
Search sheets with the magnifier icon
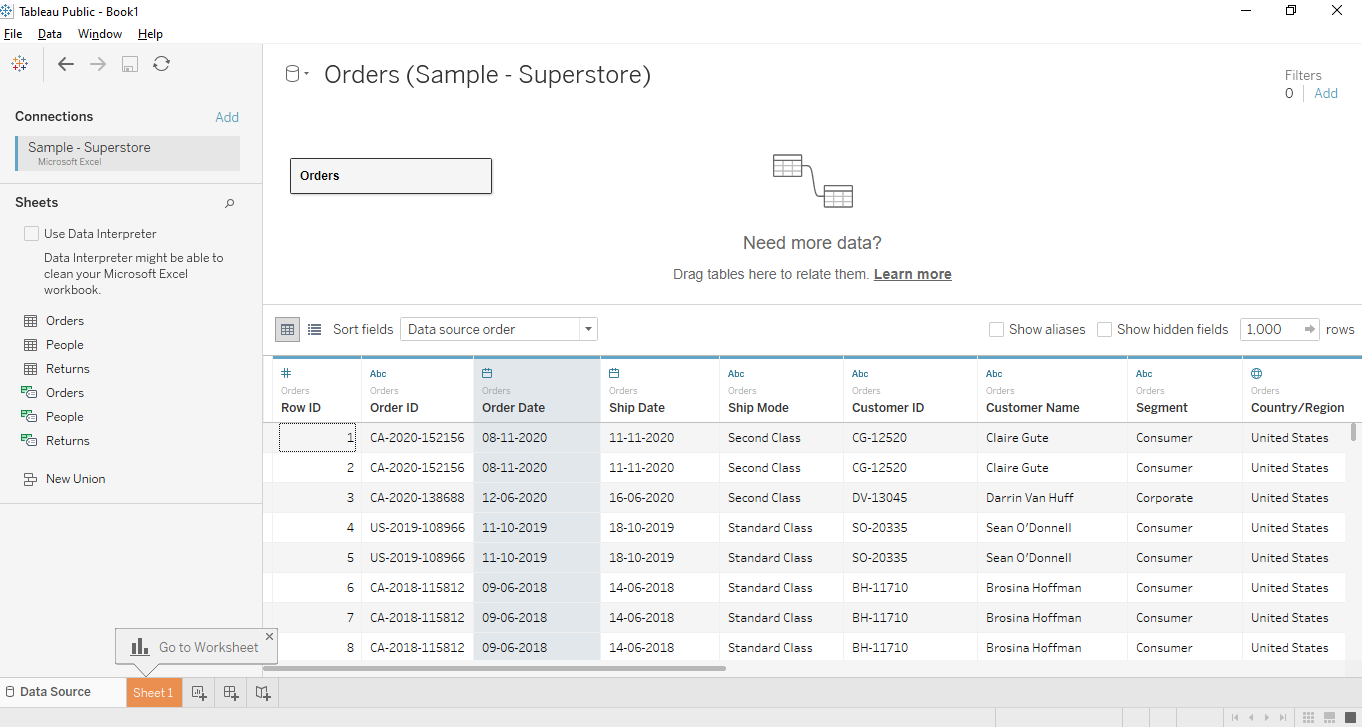(x=229, y=203)
